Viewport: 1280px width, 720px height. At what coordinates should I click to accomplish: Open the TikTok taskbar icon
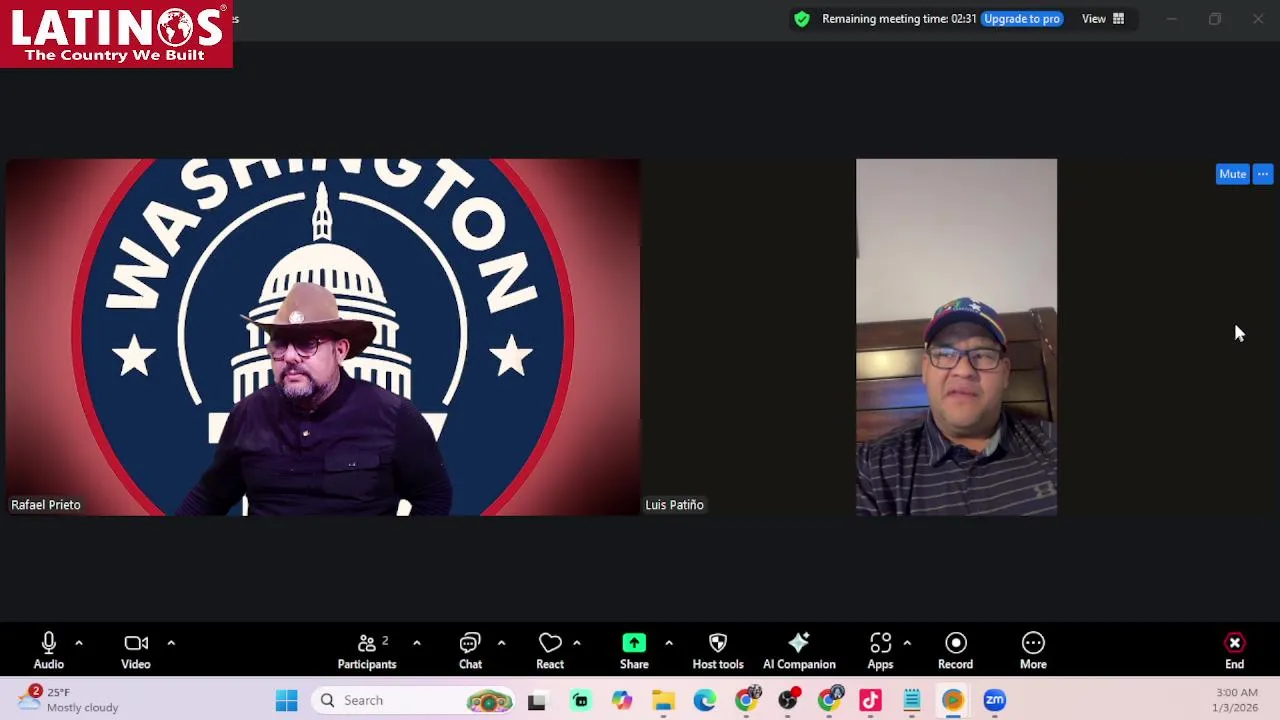870,700
